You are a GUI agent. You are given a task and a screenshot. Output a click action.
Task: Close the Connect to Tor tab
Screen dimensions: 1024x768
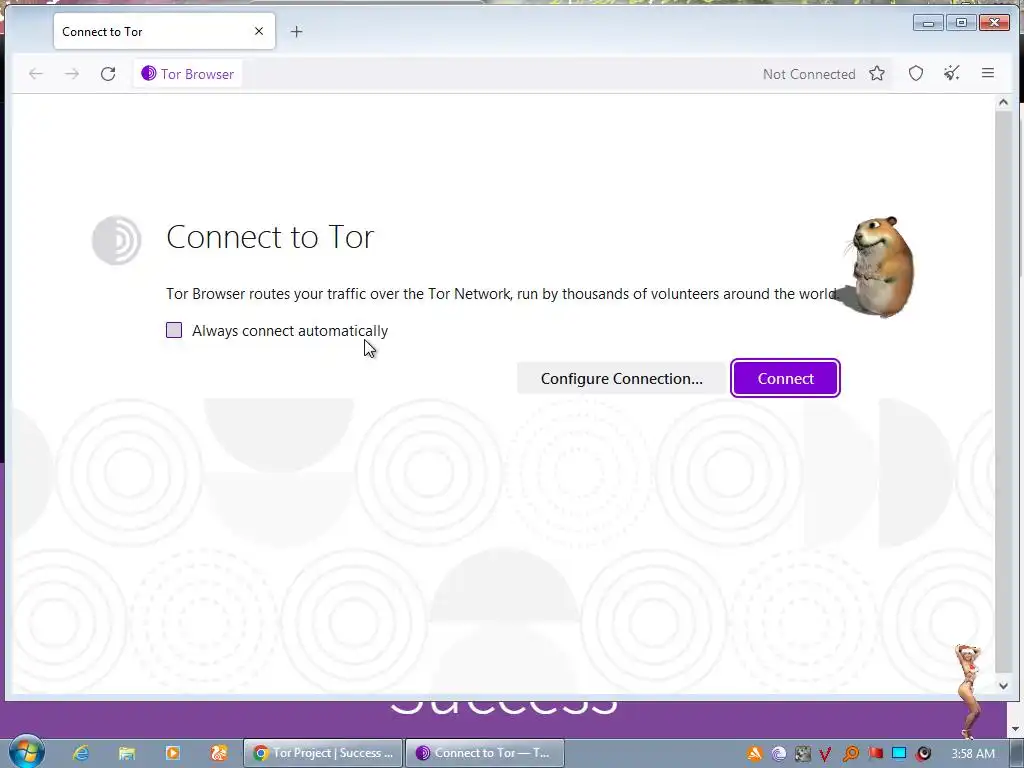(x=259, y=31)
